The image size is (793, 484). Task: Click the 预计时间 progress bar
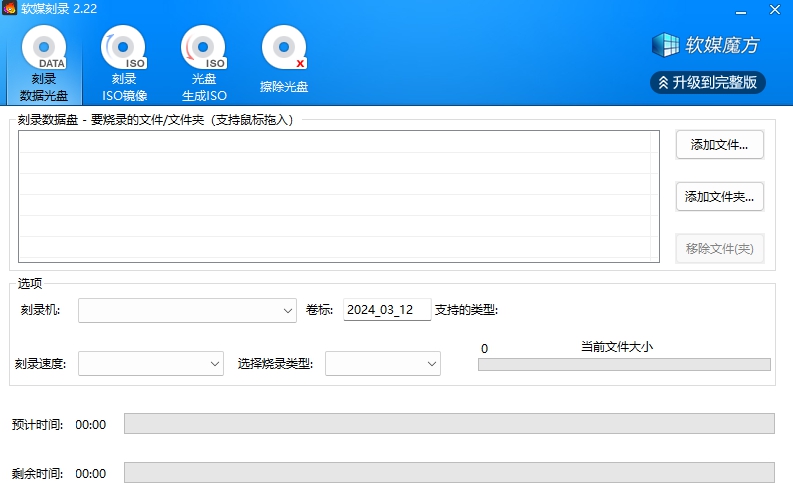click(449, 423)
